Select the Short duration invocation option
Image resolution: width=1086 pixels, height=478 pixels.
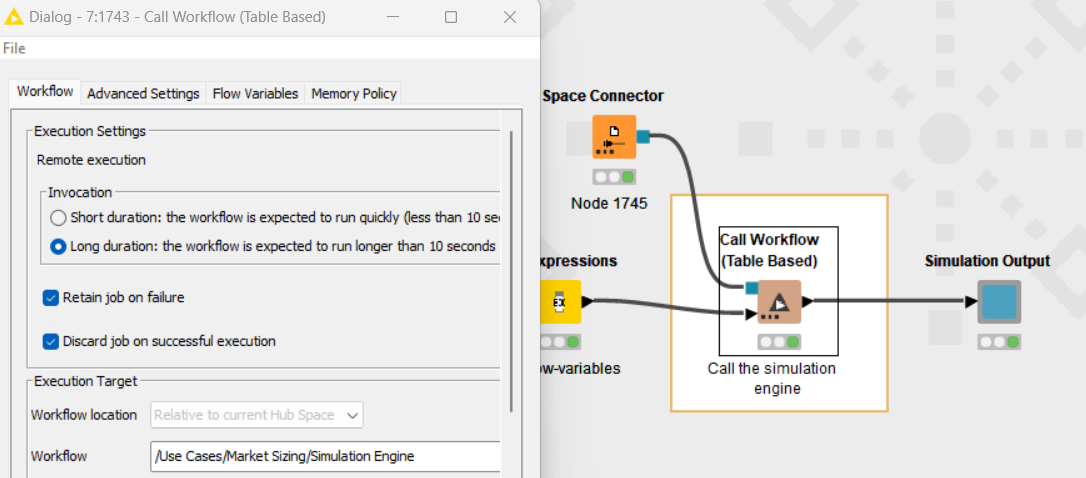coord(59,218)
